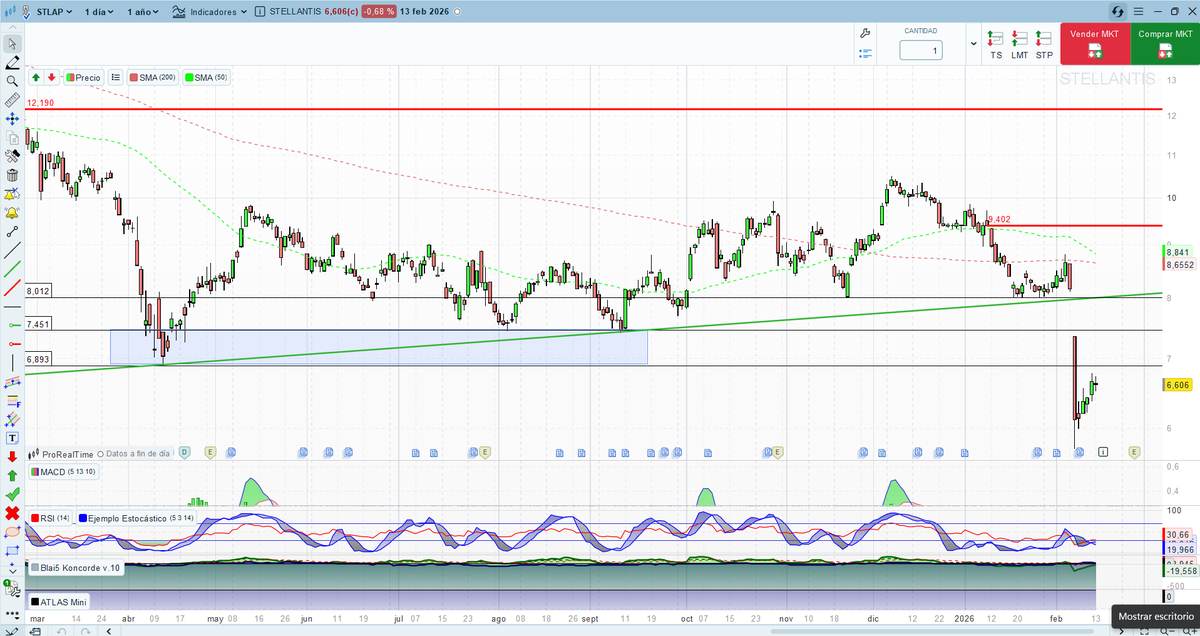Activate the magnifier zoom tool

point(12,81)
